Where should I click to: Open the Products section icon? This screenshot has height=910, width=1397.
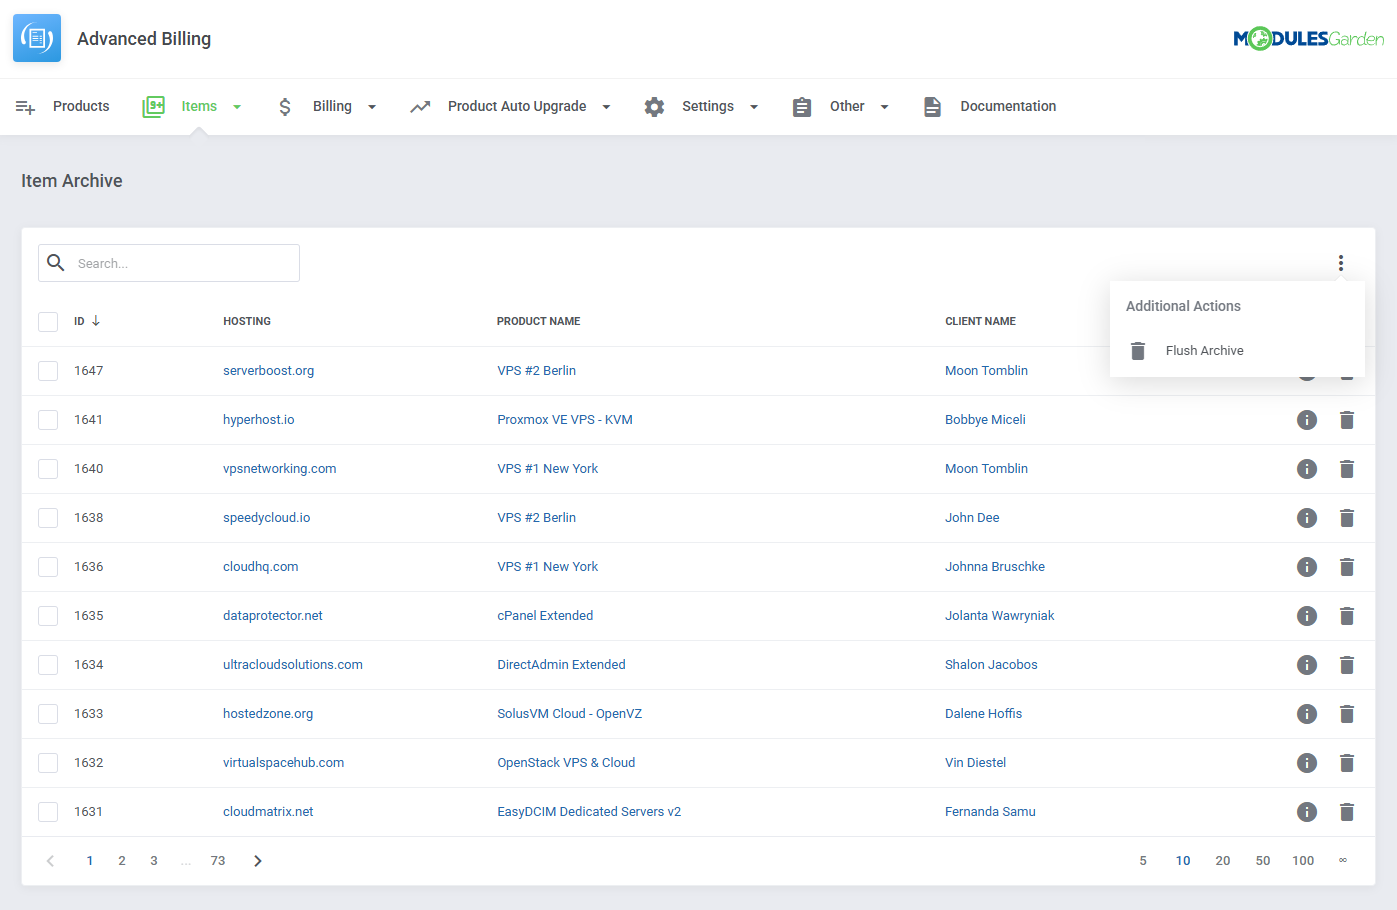(x=25, y=106)
